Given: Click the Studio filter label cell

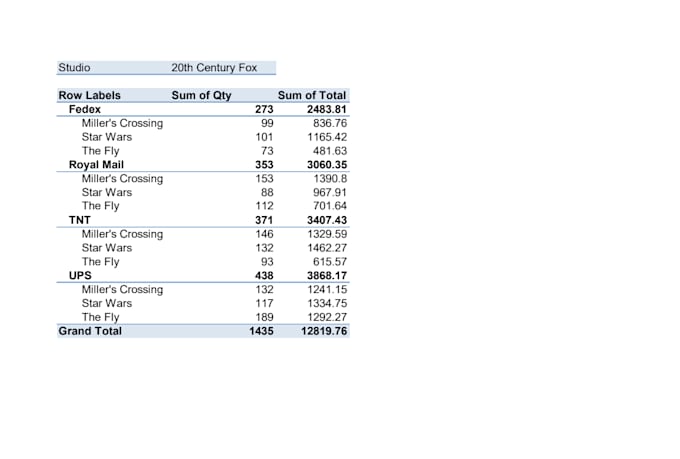Looking at the screenshot, I should (74, 68).
